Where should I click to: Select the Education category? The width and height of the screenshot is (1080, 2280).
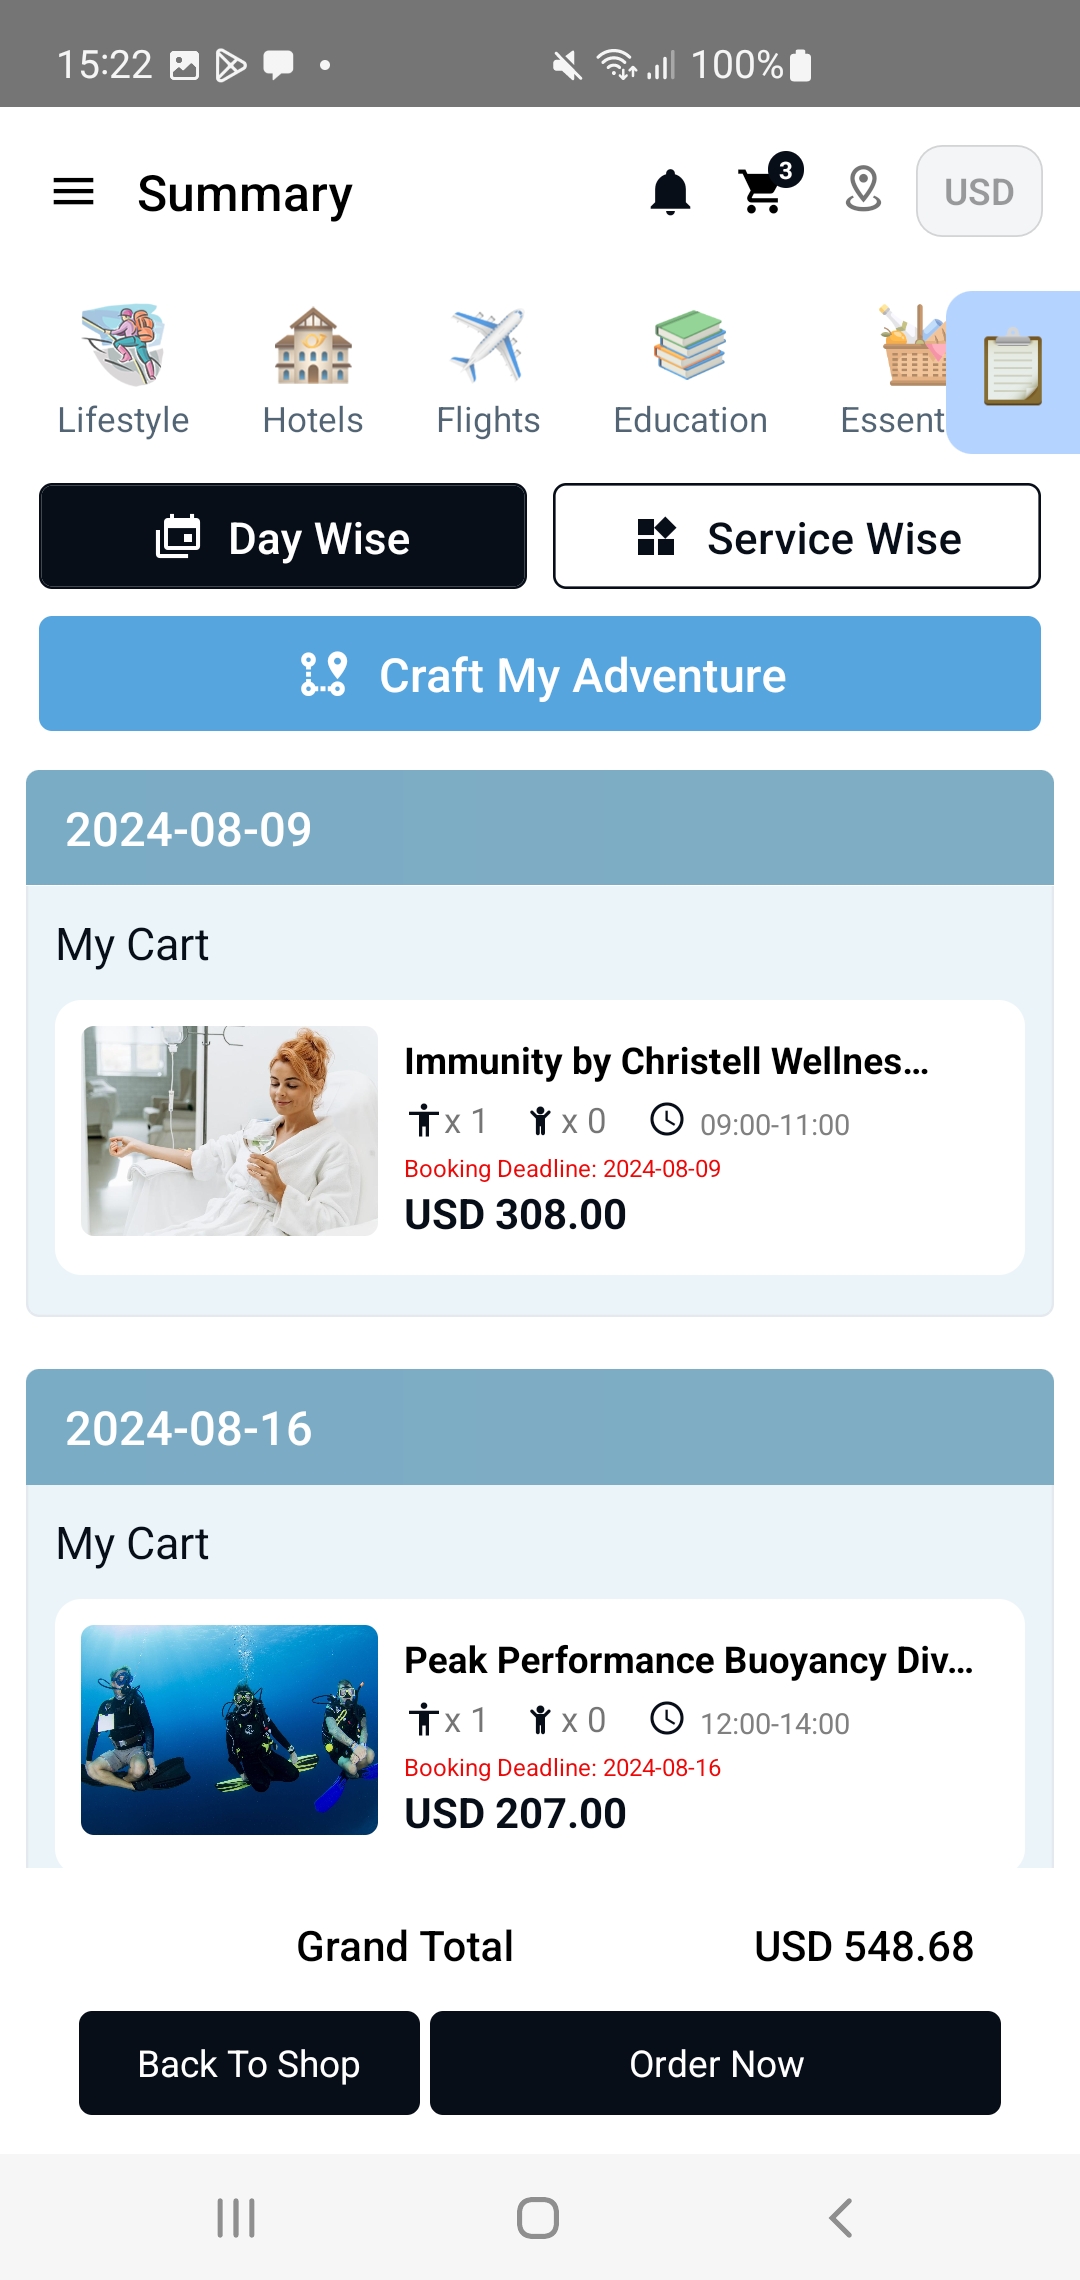pyautogui.click(x=690, y=370)
